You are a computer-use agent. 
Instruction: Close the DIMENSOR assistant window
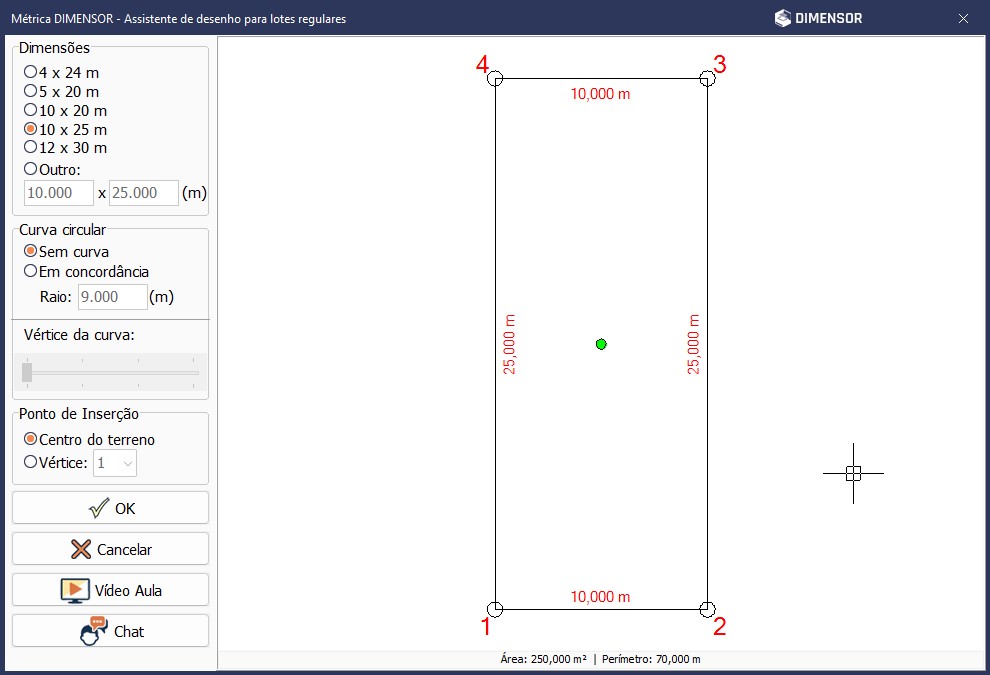(963, 18)
